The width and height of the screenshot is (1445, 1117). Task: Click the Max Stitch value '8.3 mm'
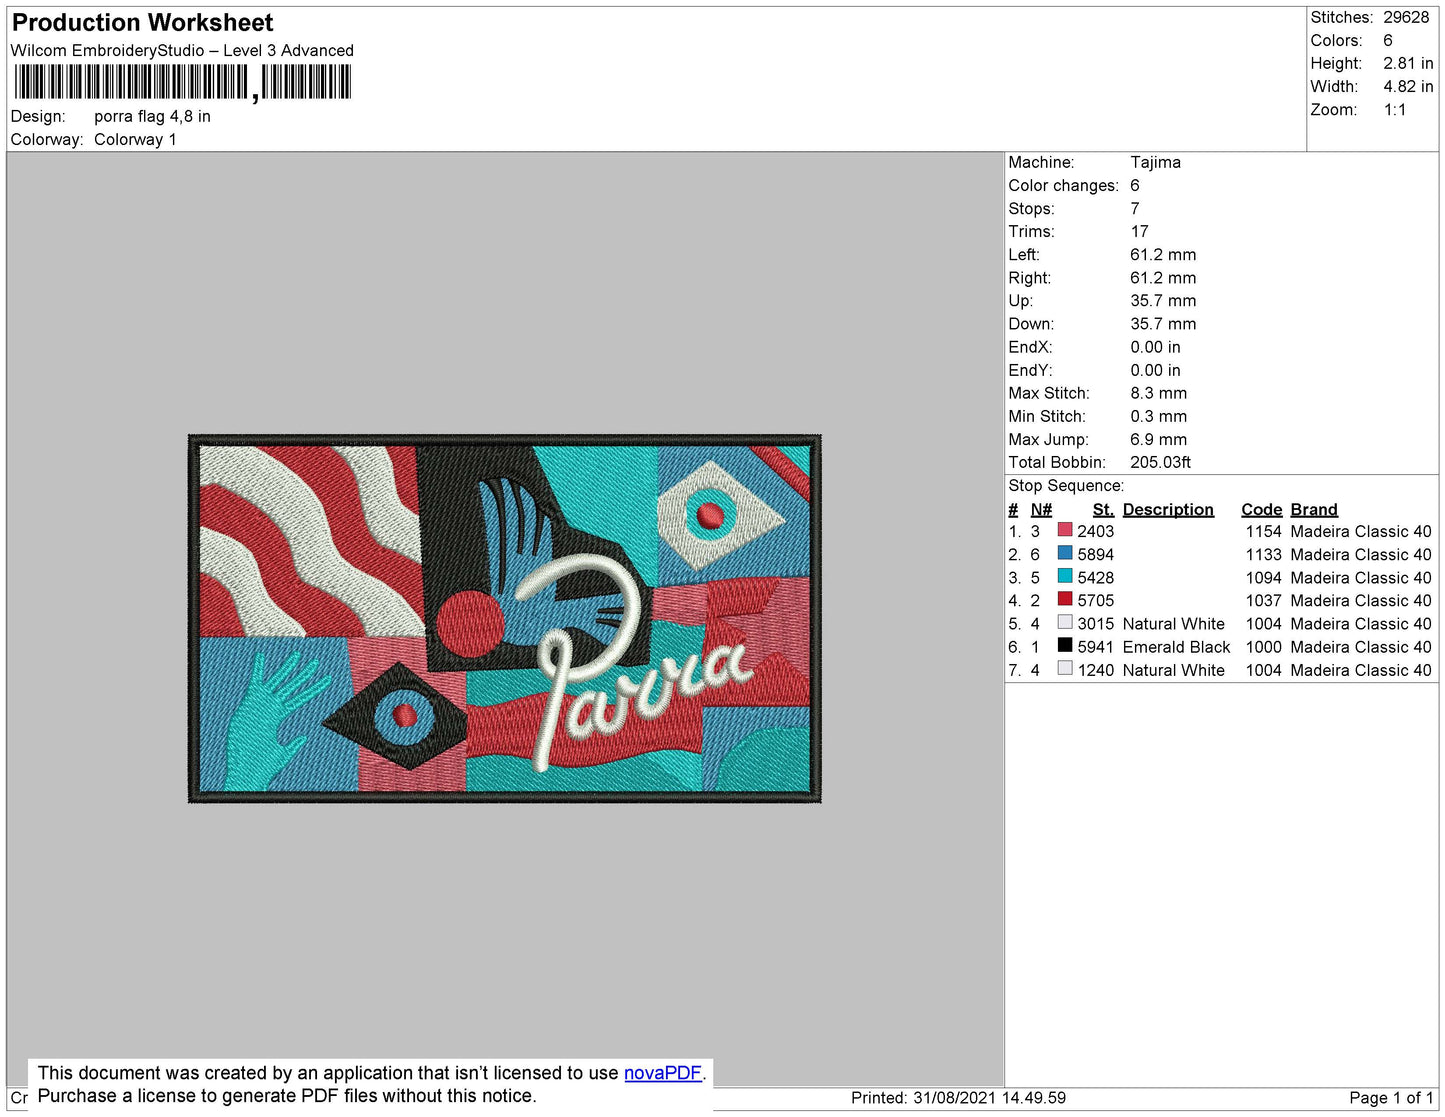tap(1159, 393)
